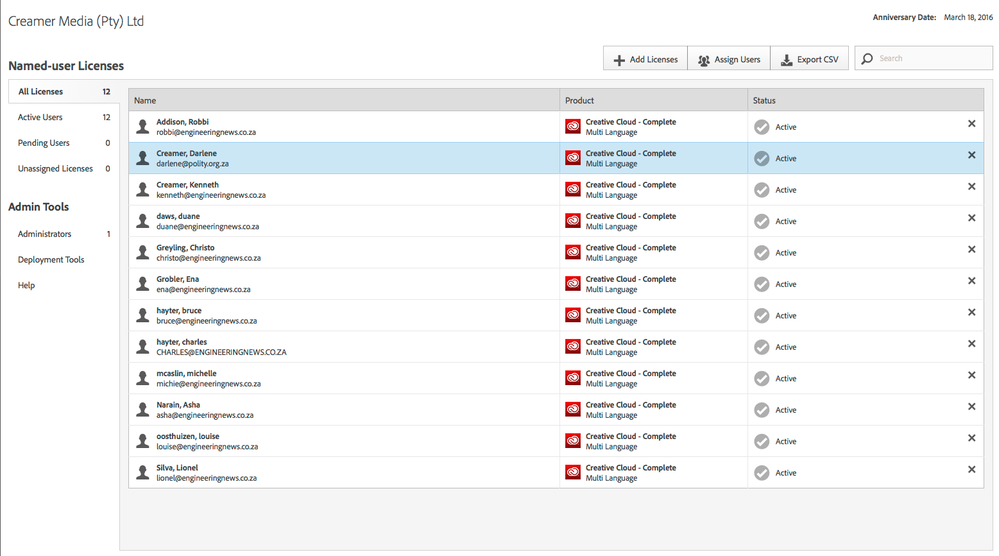999x556 pixels.
Task: View Unassigned Licenses
Action: [x=55, y=169]
